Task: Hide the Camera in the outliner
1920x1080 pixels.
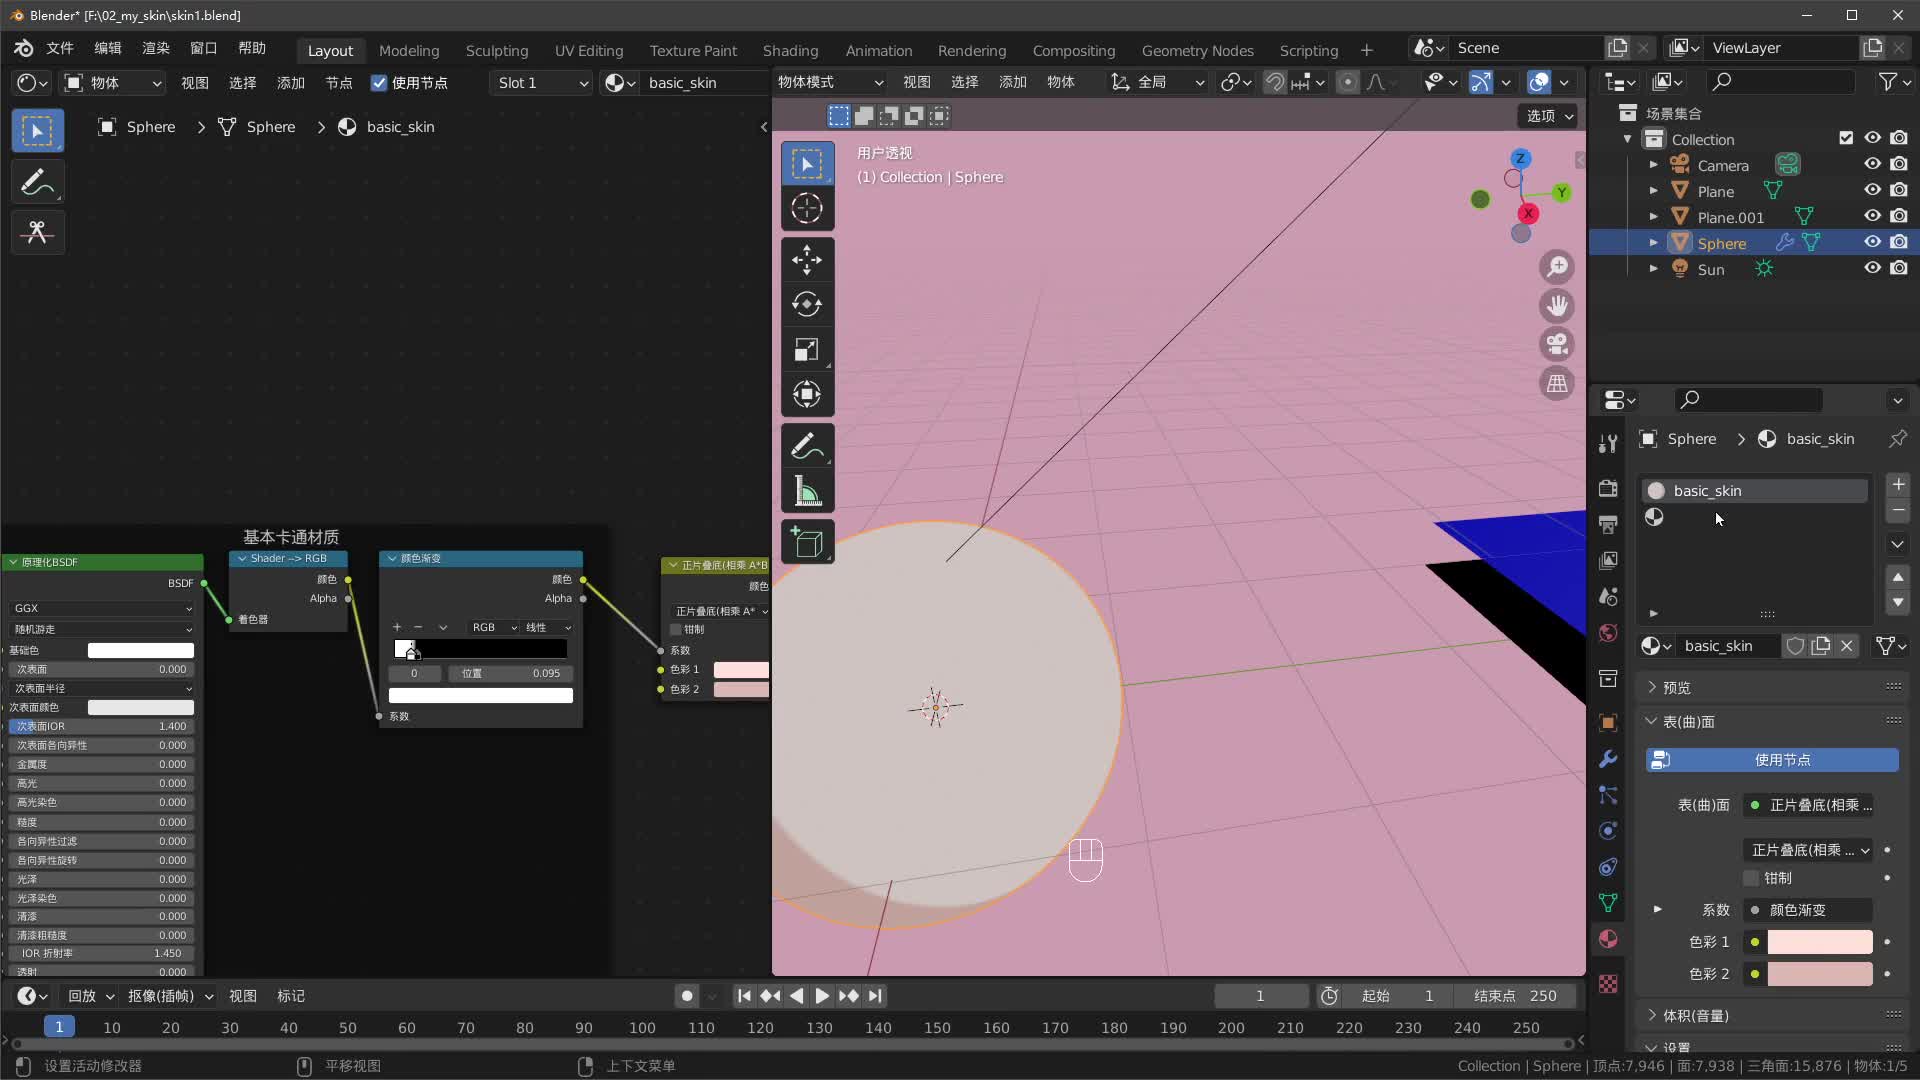Action: pyautogui.click(x=1872, y=164)
